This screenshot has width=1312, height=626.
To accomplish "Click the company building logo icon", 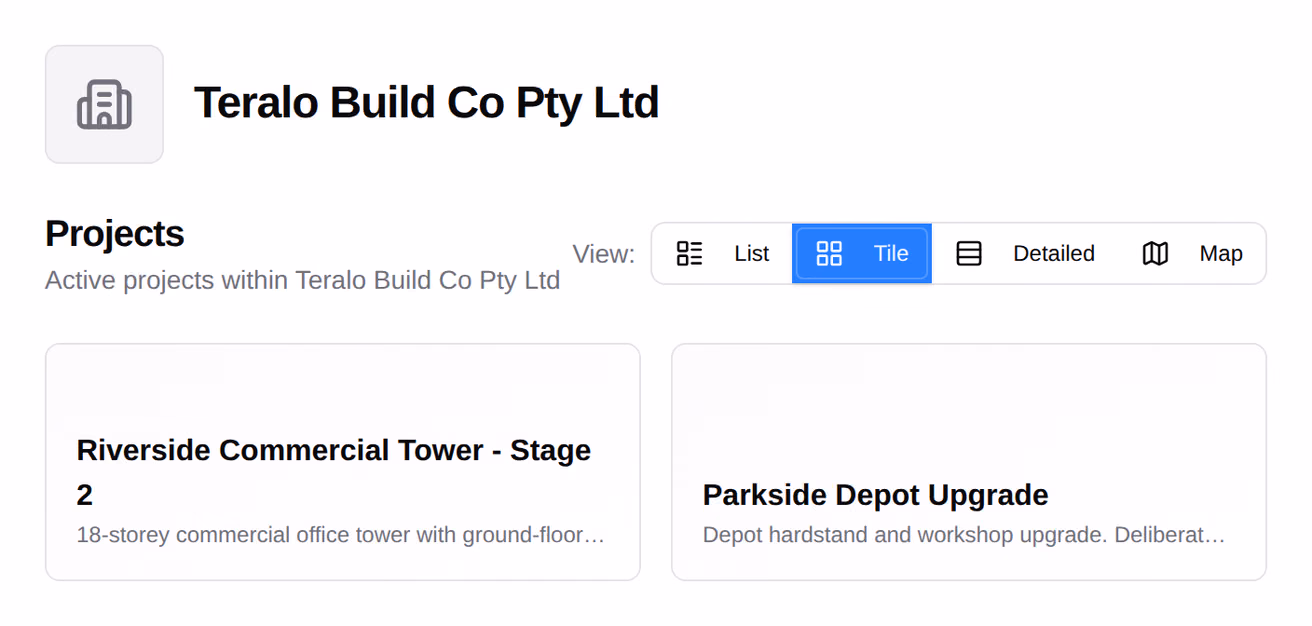I will pyautogui.click(x=104, y=104).
